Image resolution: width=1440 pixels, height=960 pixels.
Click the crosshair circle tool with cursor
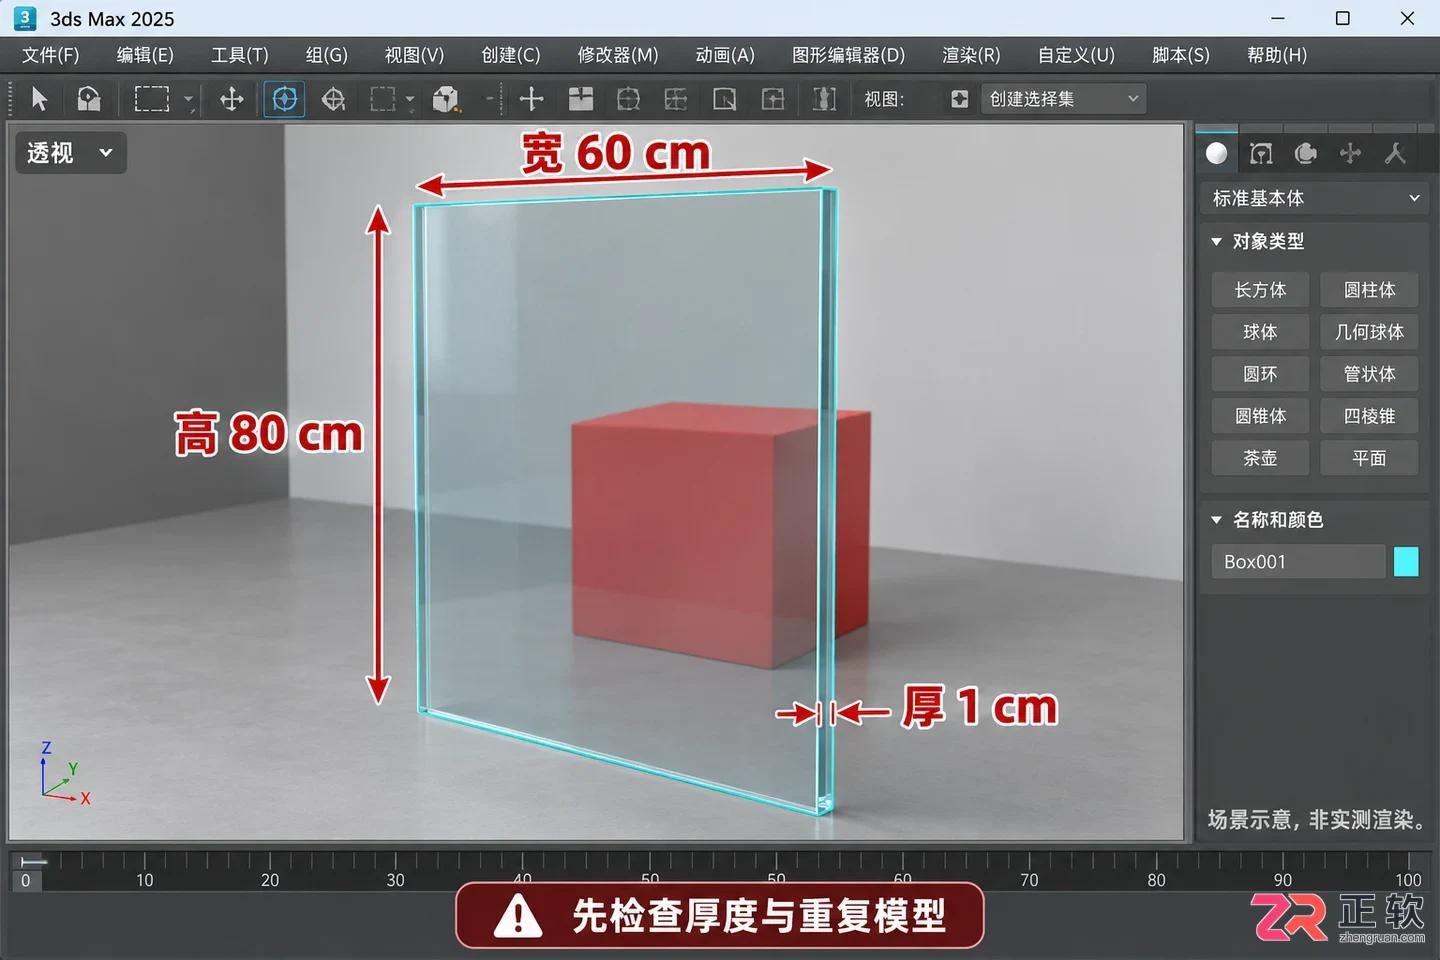pyautogui.click(x=334, y=99)
